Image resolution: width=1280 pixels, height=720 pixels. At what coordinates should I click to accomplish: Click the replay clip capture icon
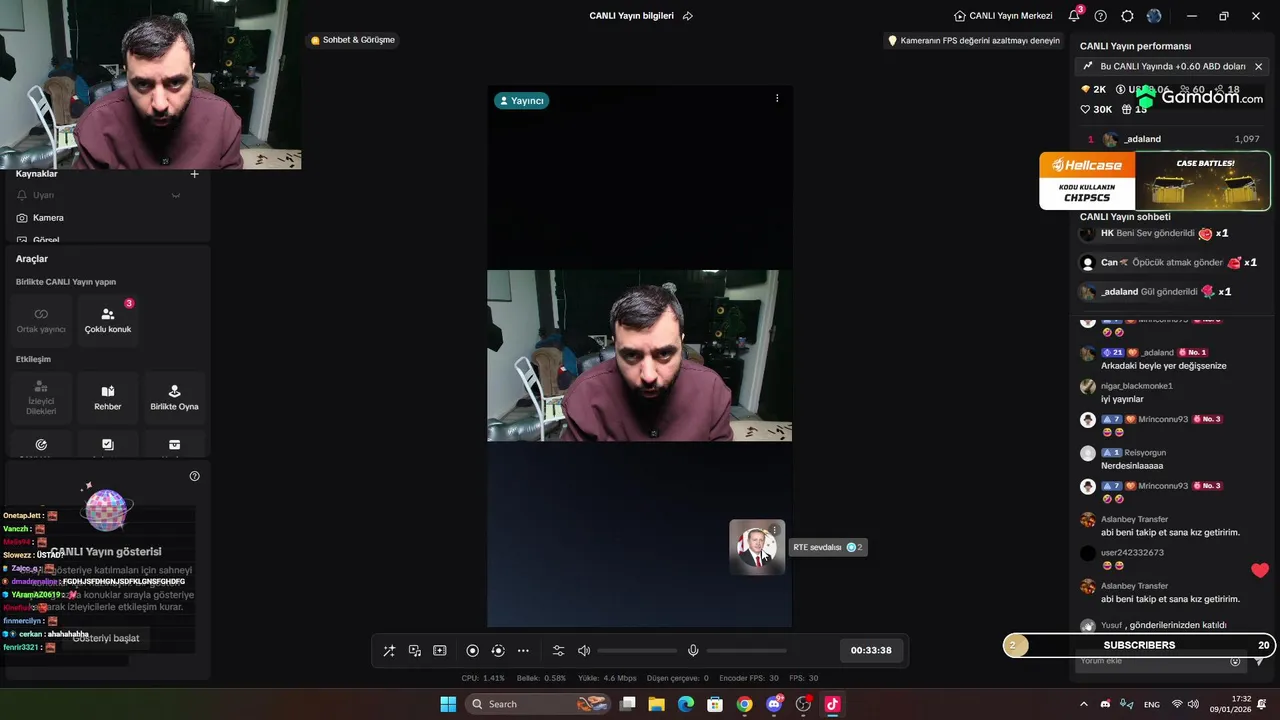497,650
